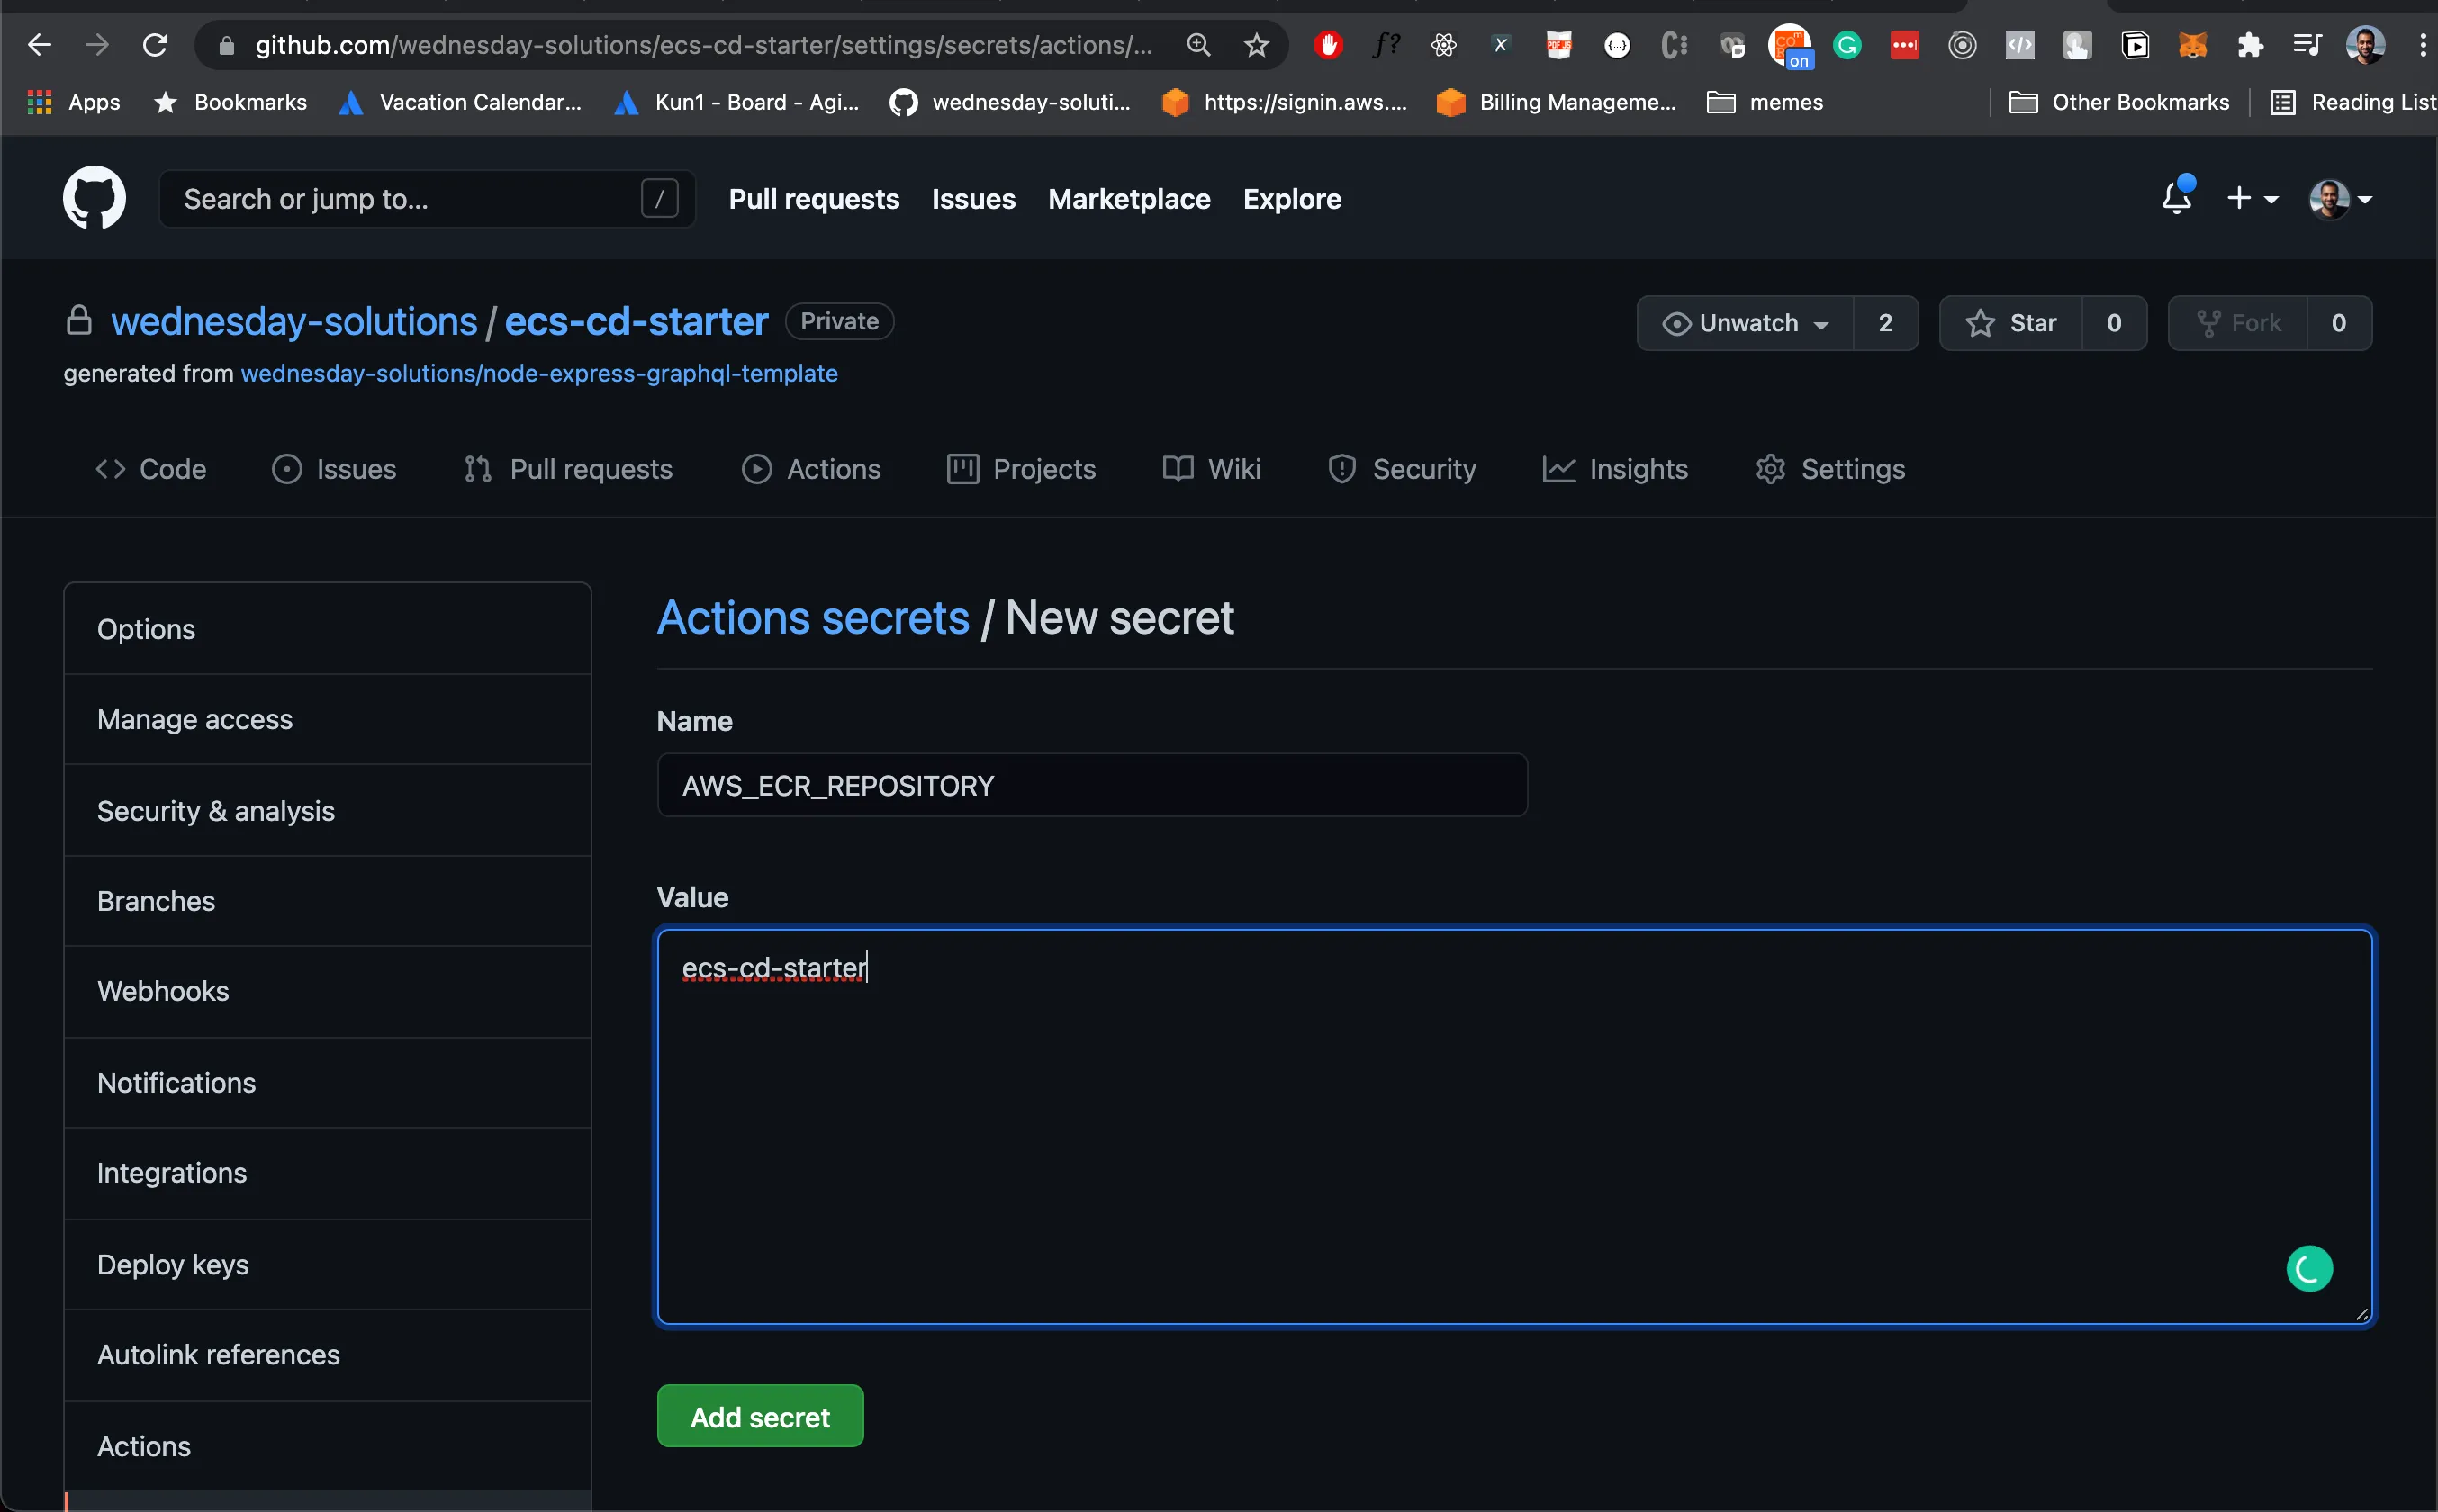Open Options in settings sidebar
This screenshot has width=2438, height=1512.
pos(327,629)
